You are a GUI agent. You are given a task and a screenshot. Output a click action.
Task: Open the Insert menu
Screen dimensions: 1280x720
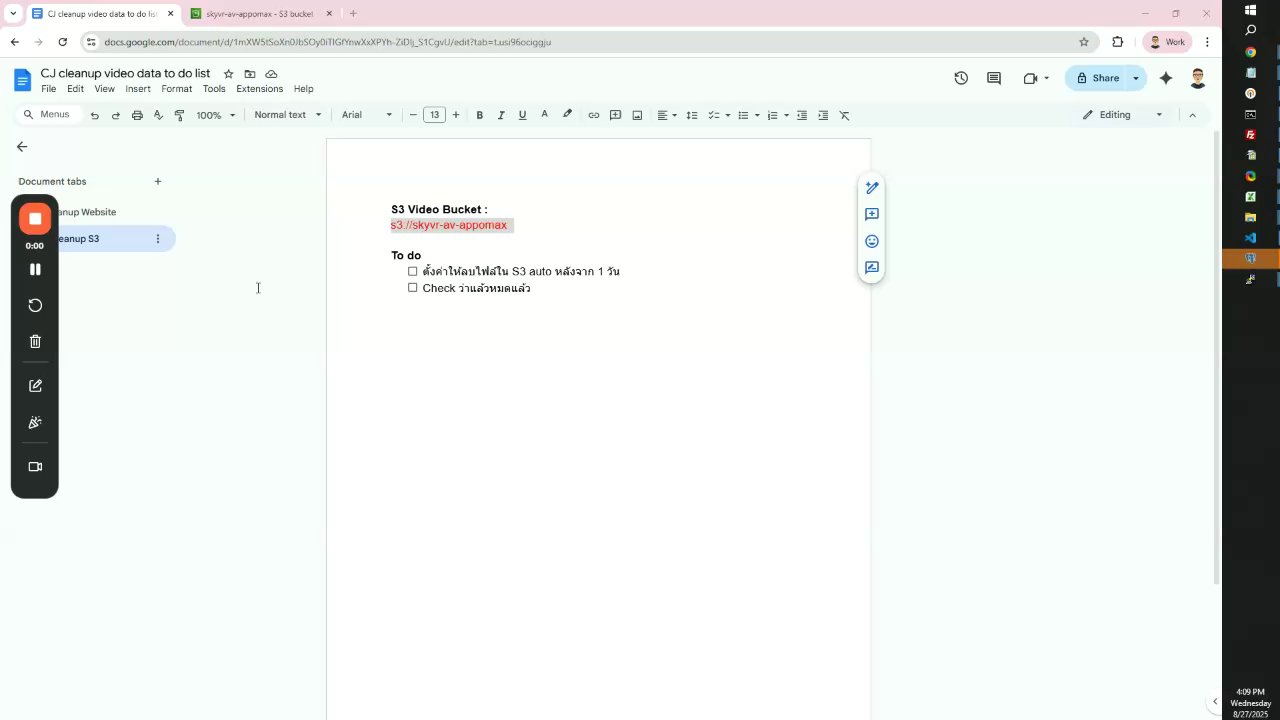(x=138, y=89)
